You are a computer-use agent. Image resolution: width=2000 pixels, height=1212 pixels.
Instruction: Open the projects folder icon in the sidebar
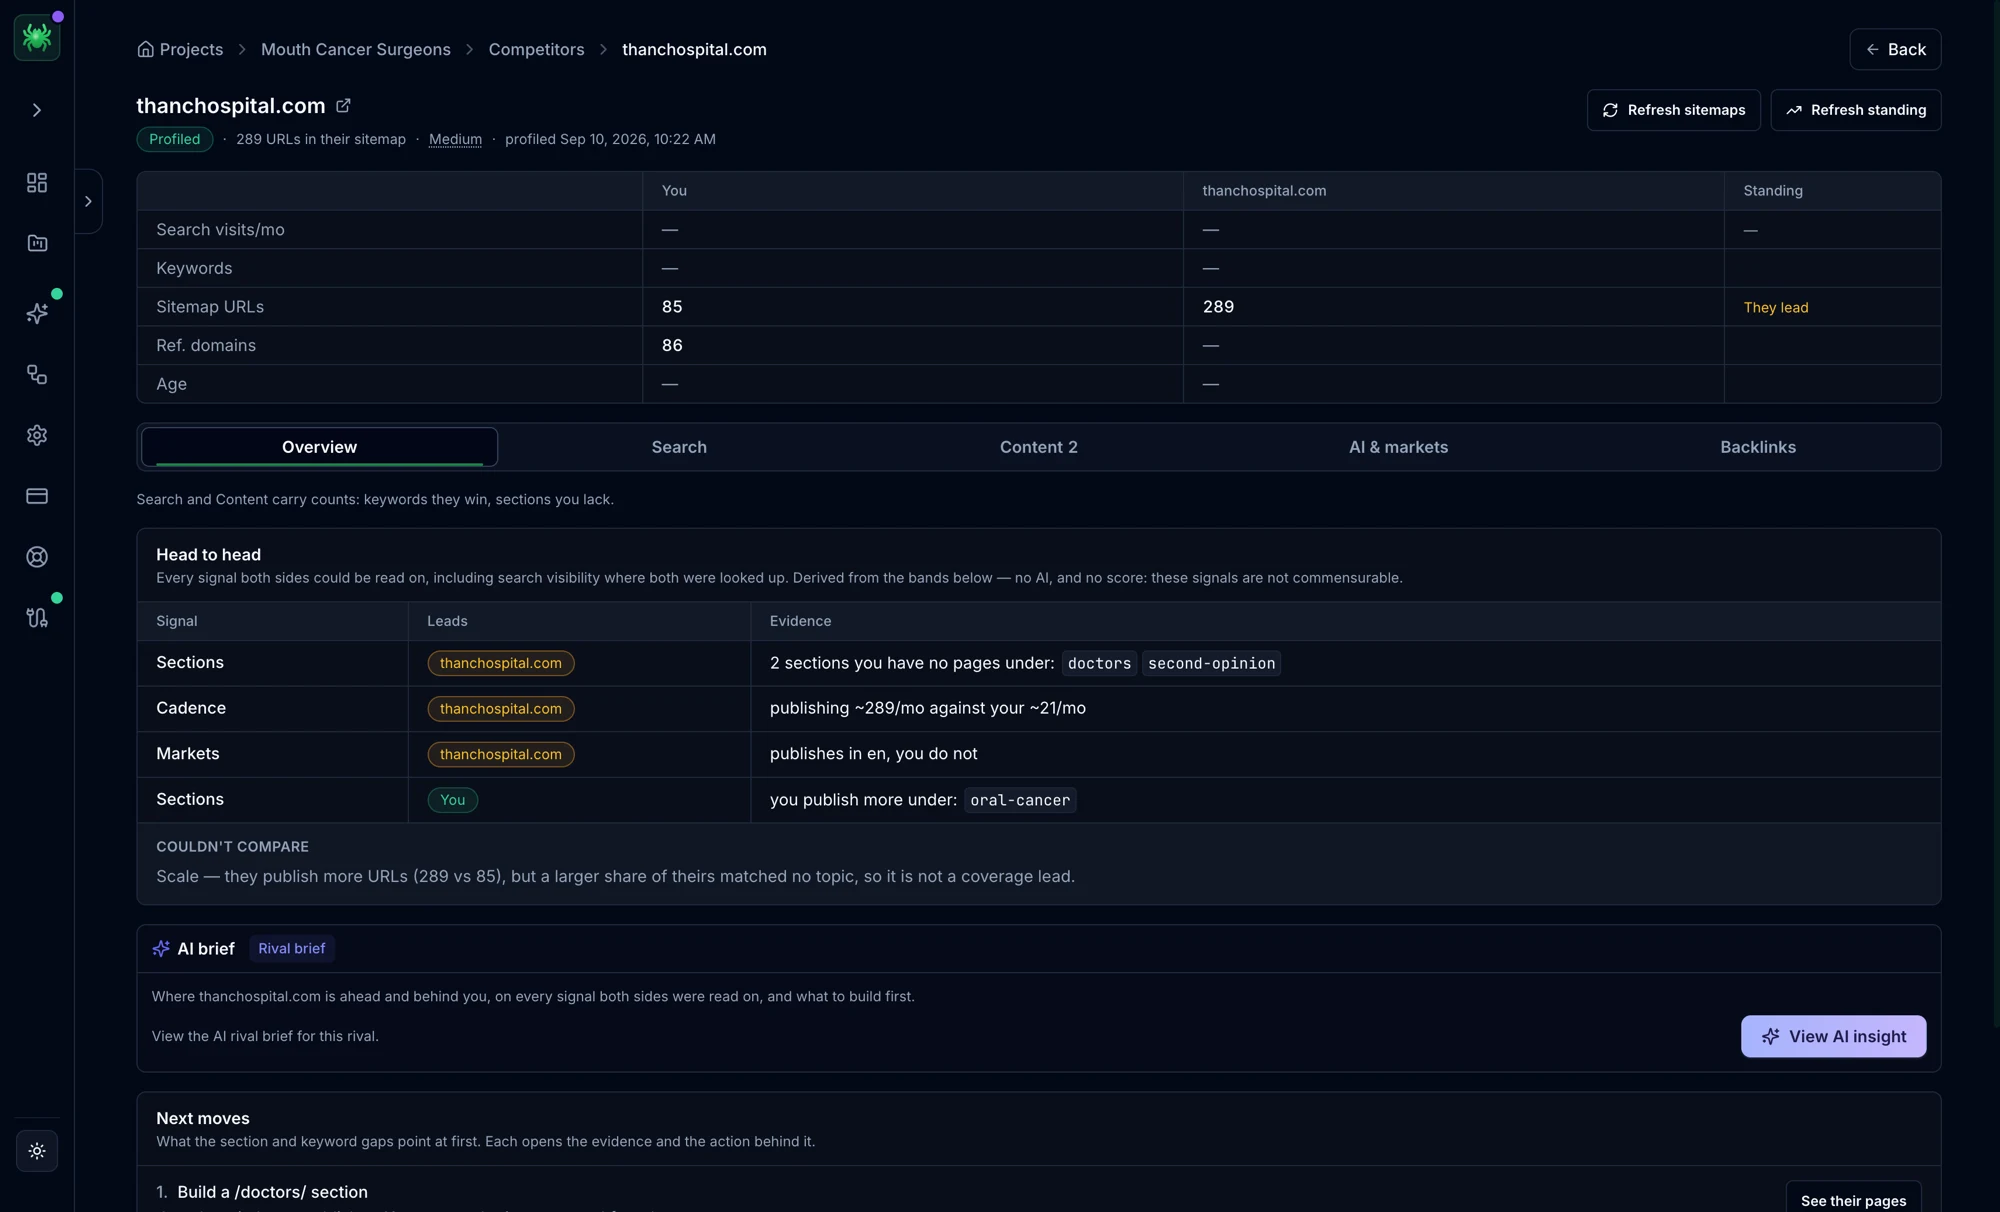37,243
